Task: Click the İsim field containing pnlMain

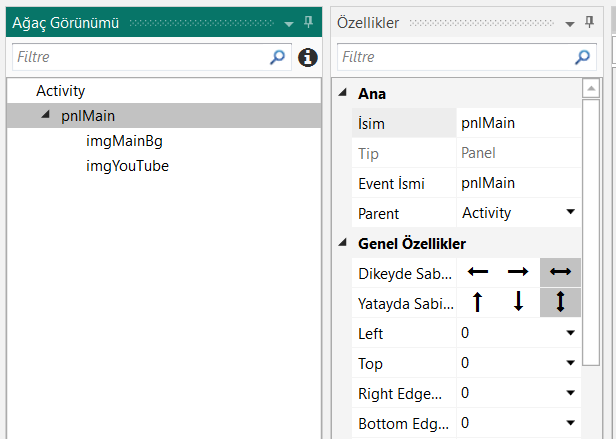Action: click(x=516, y=123)
